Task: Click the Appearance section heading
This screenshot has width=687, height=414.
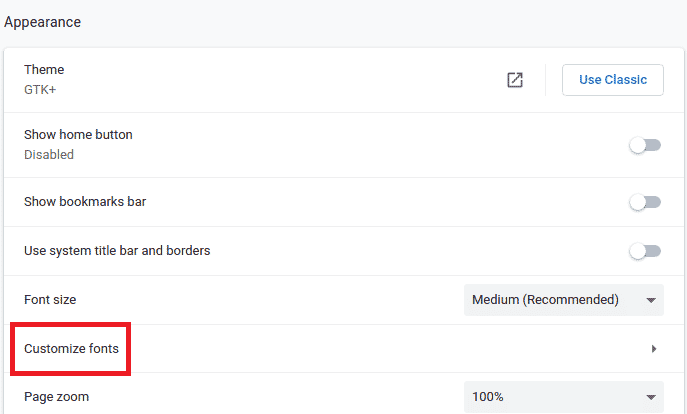Action: click(x=42, y=22)
